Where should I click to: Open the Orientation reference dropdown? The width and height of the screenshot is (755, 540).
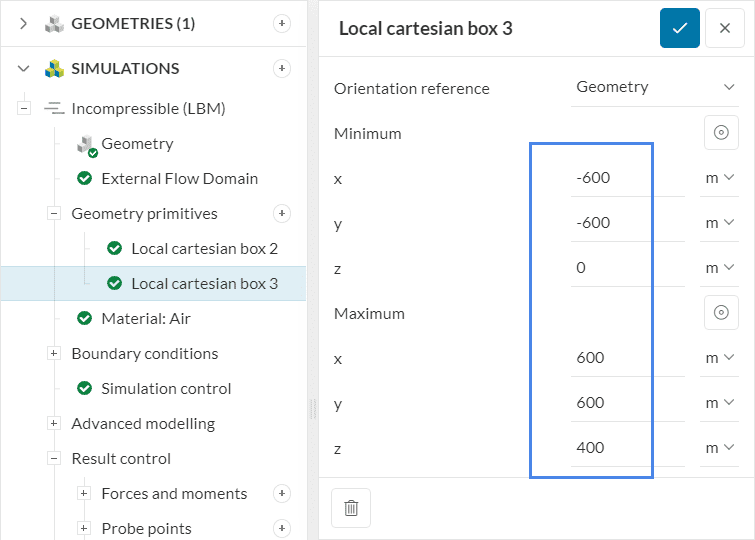pos(655,87)
